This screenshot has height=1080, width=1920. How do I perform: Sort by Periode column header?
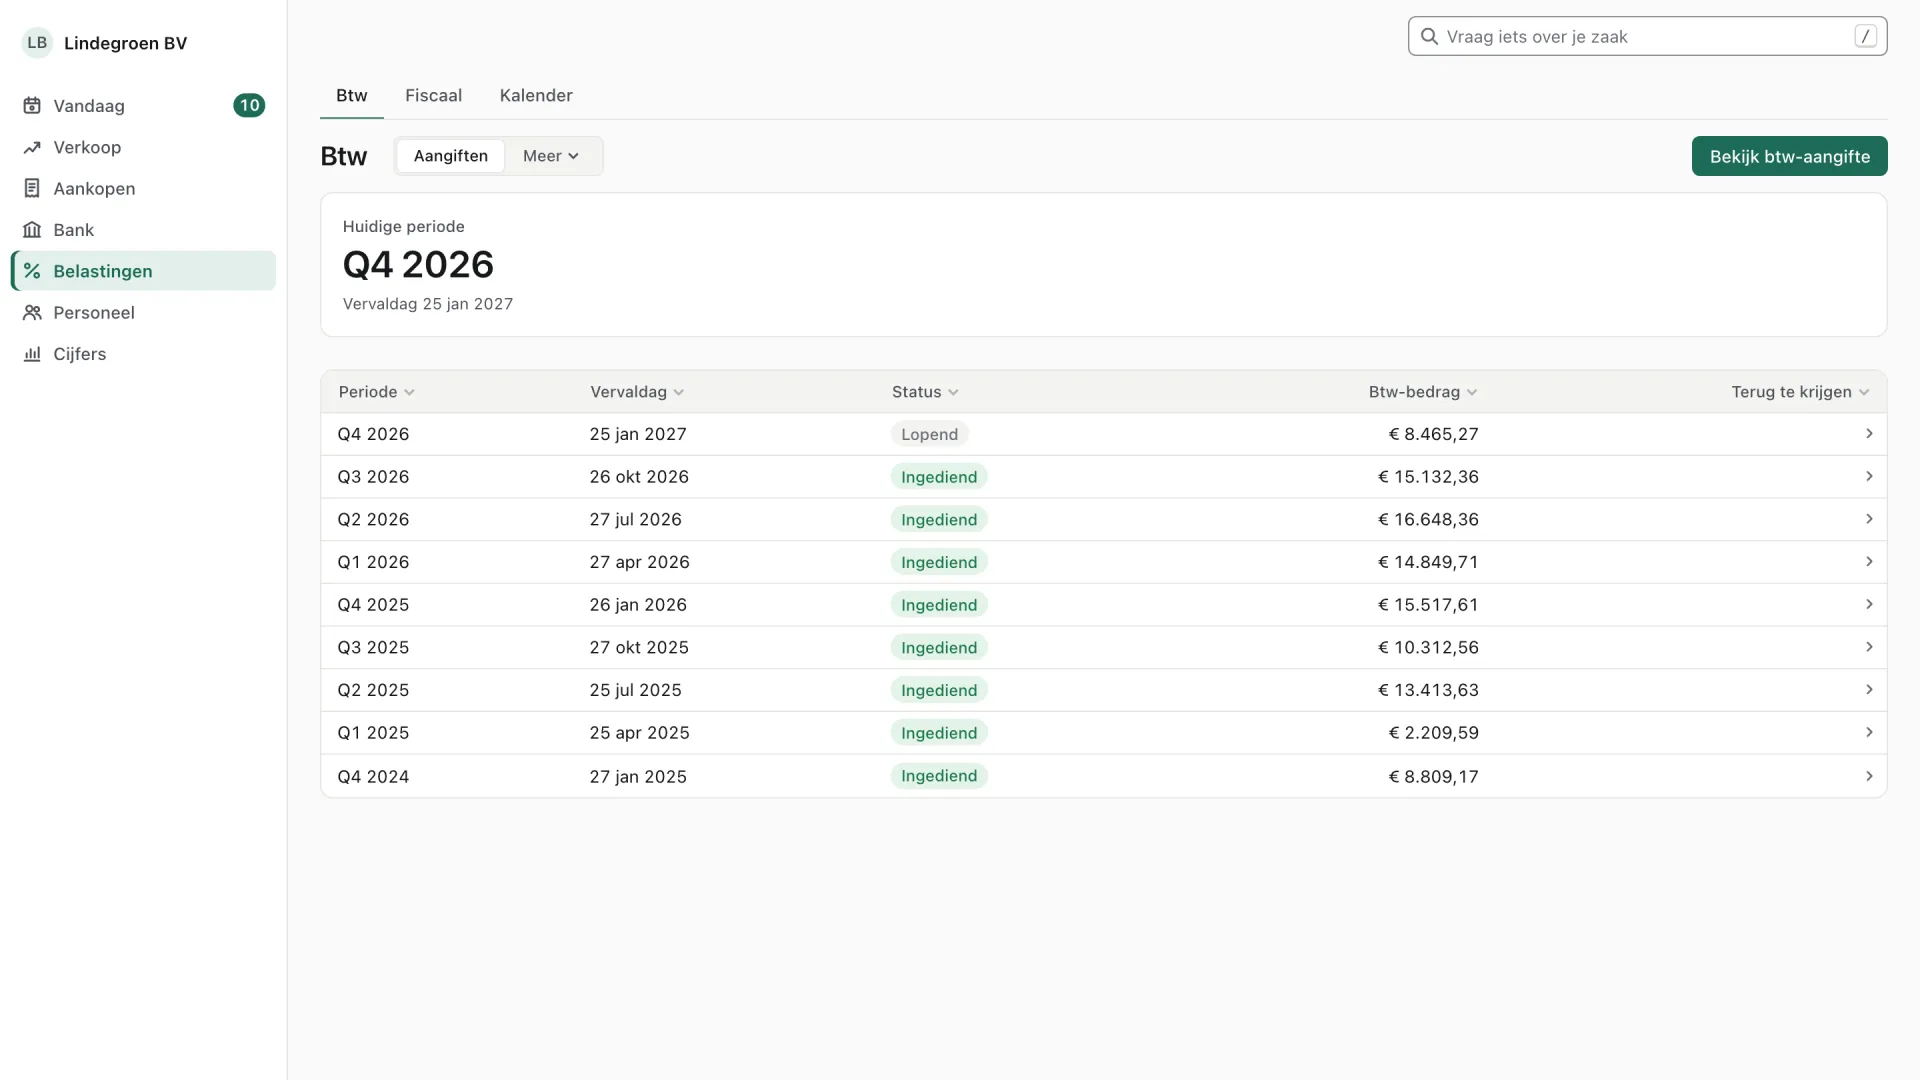tap(376, 392)
